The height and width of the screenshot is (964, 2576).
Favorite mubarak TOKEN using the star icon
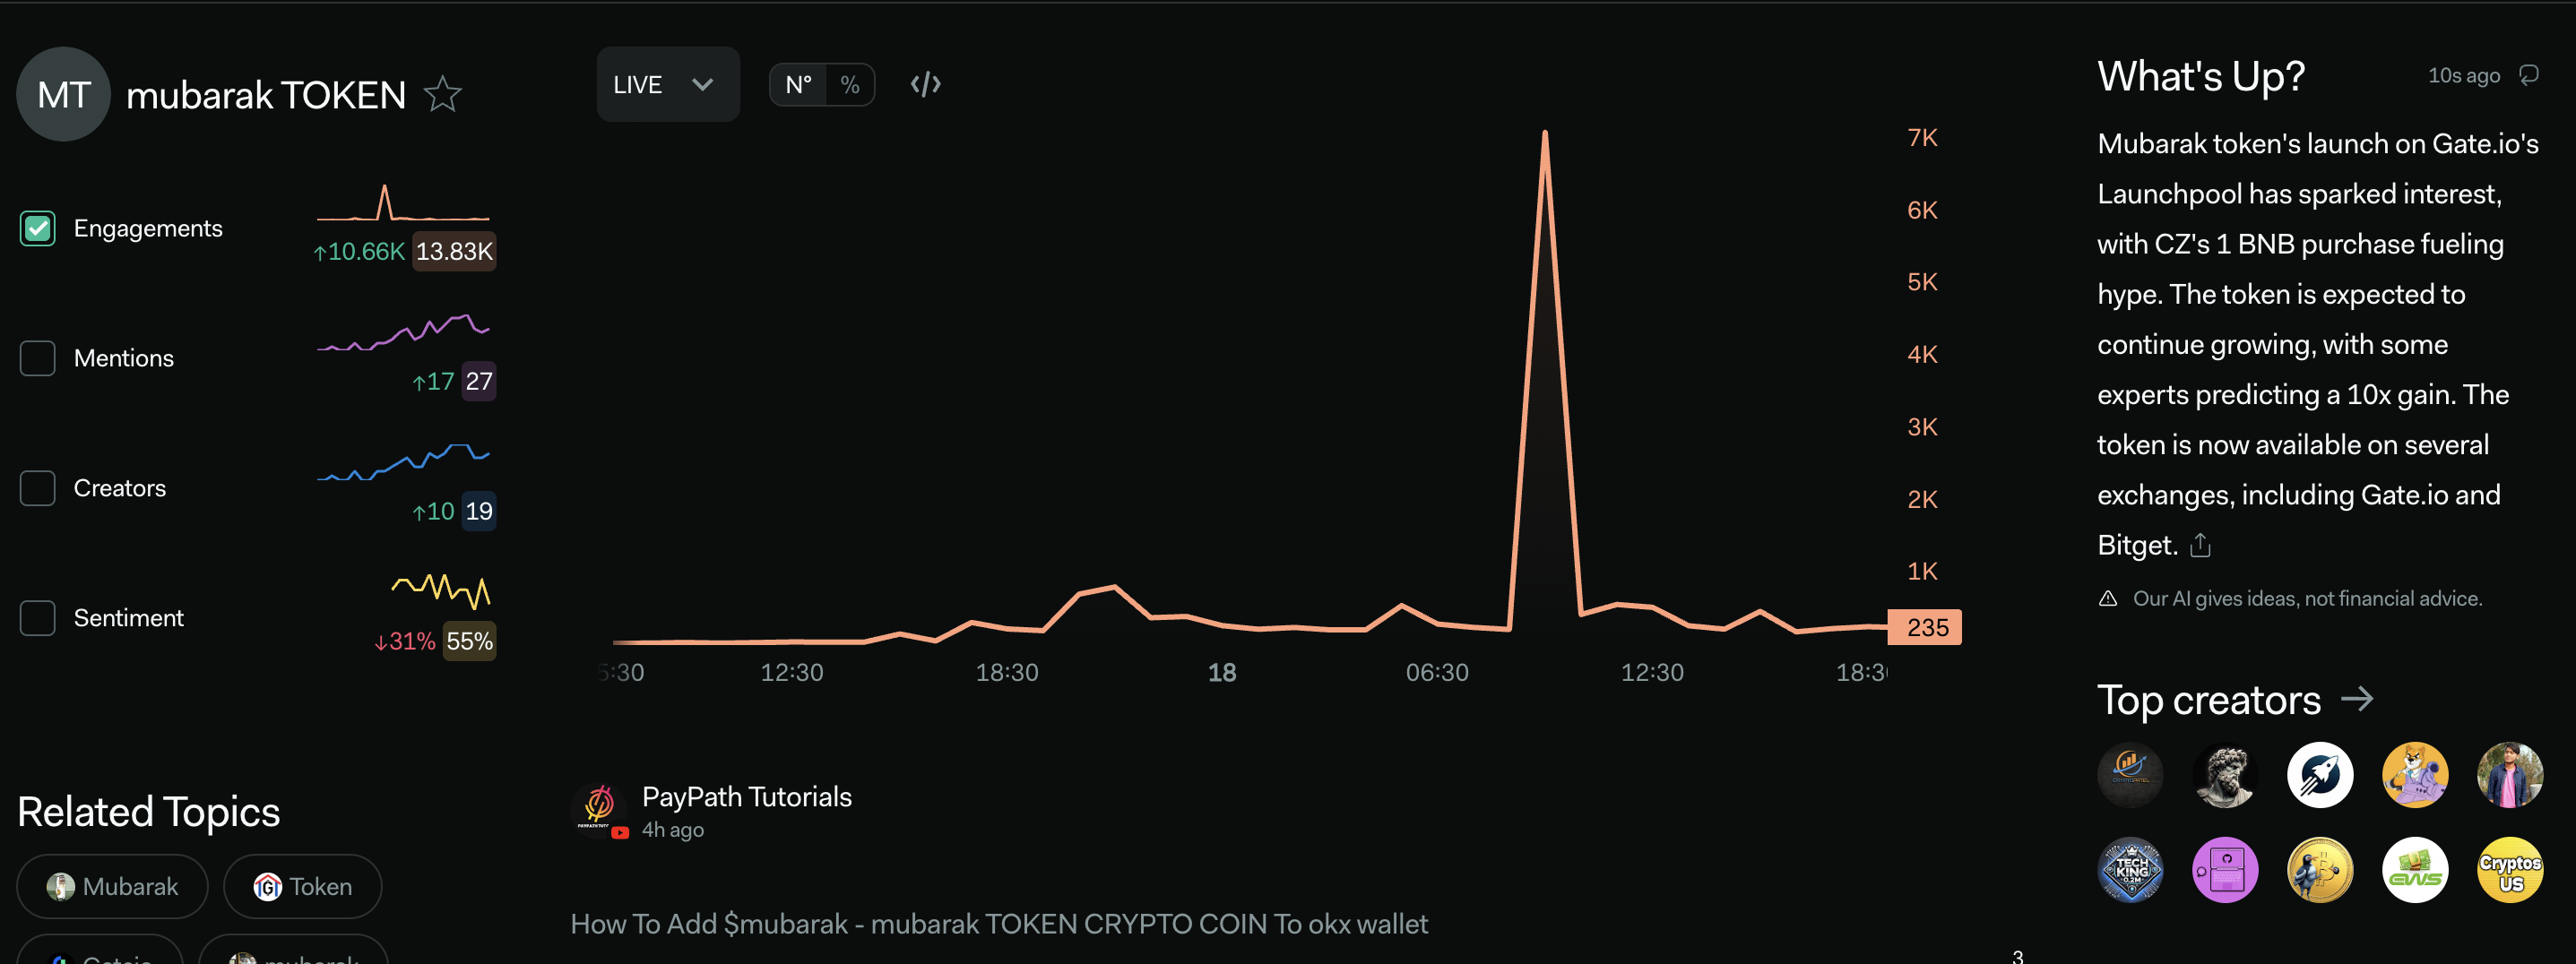[x=443, y=92]
